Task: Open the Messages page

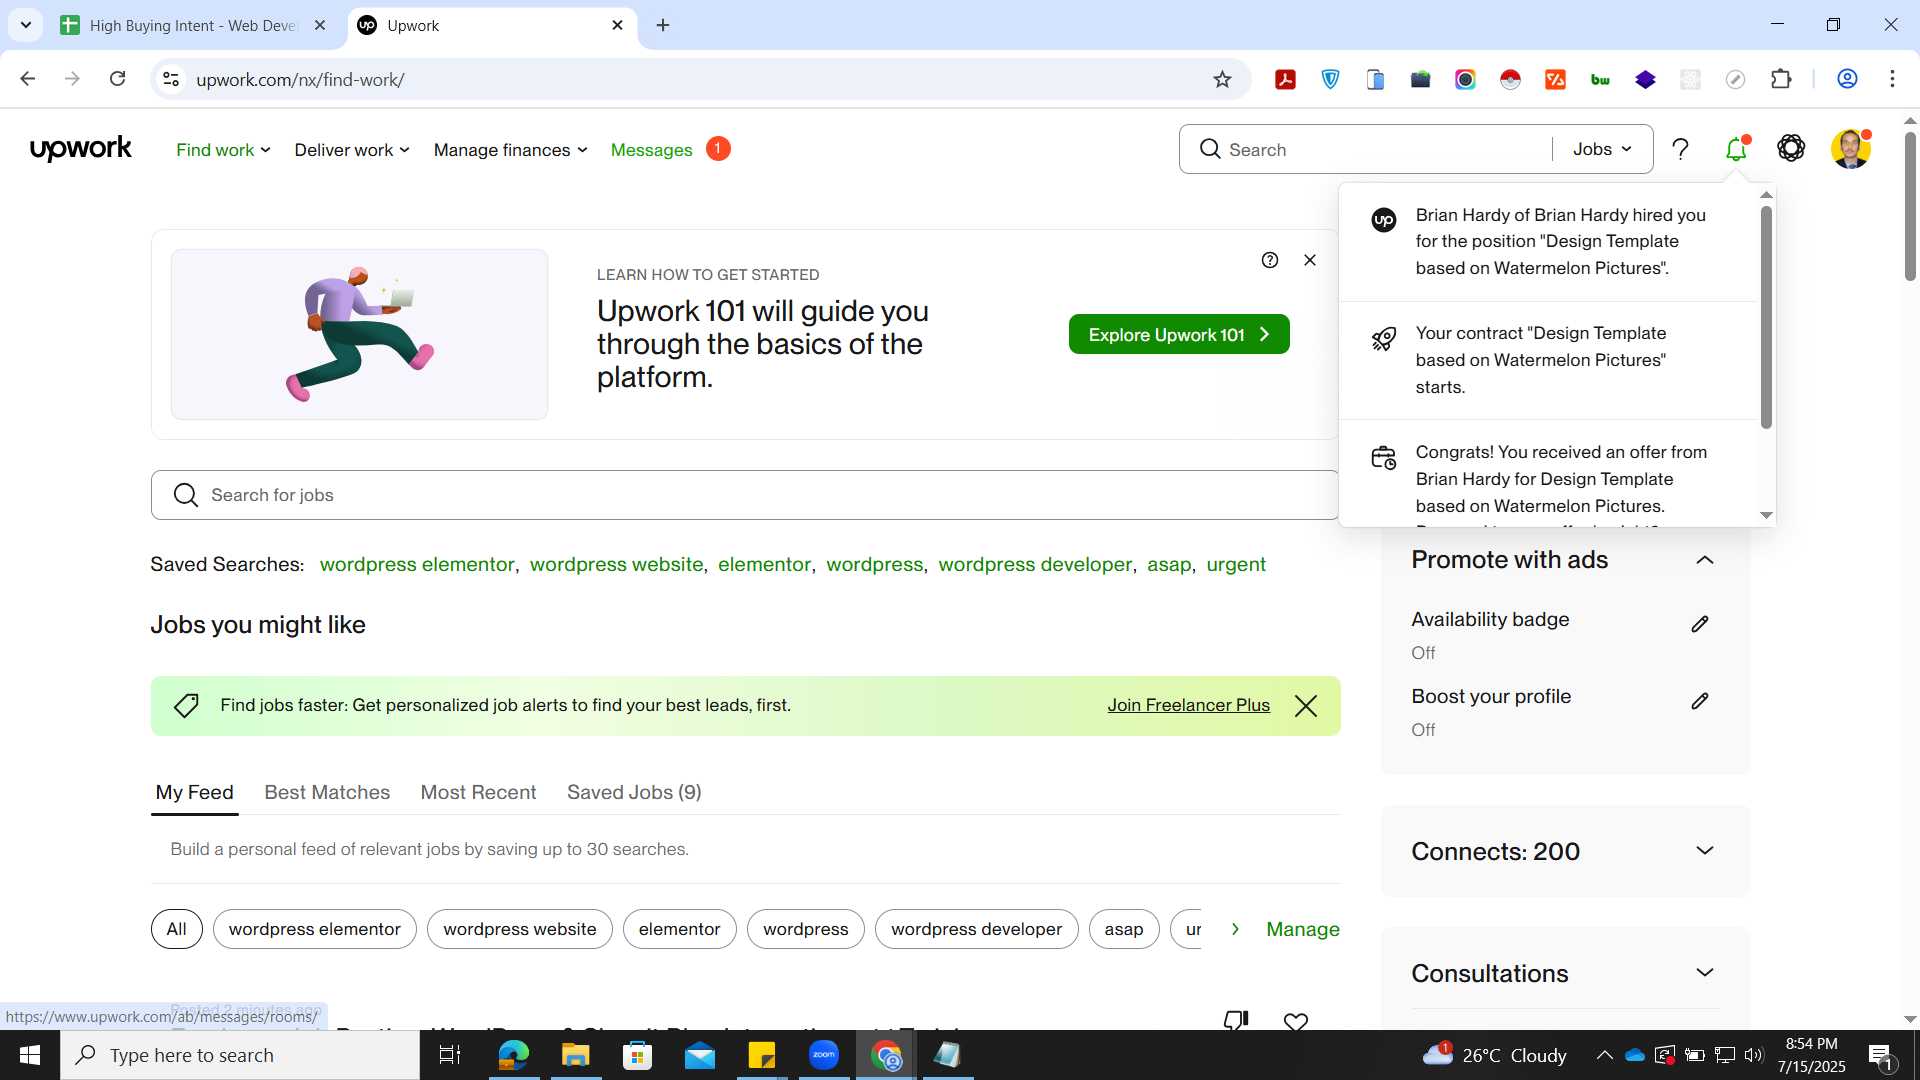Action: (x=652, y=150)
